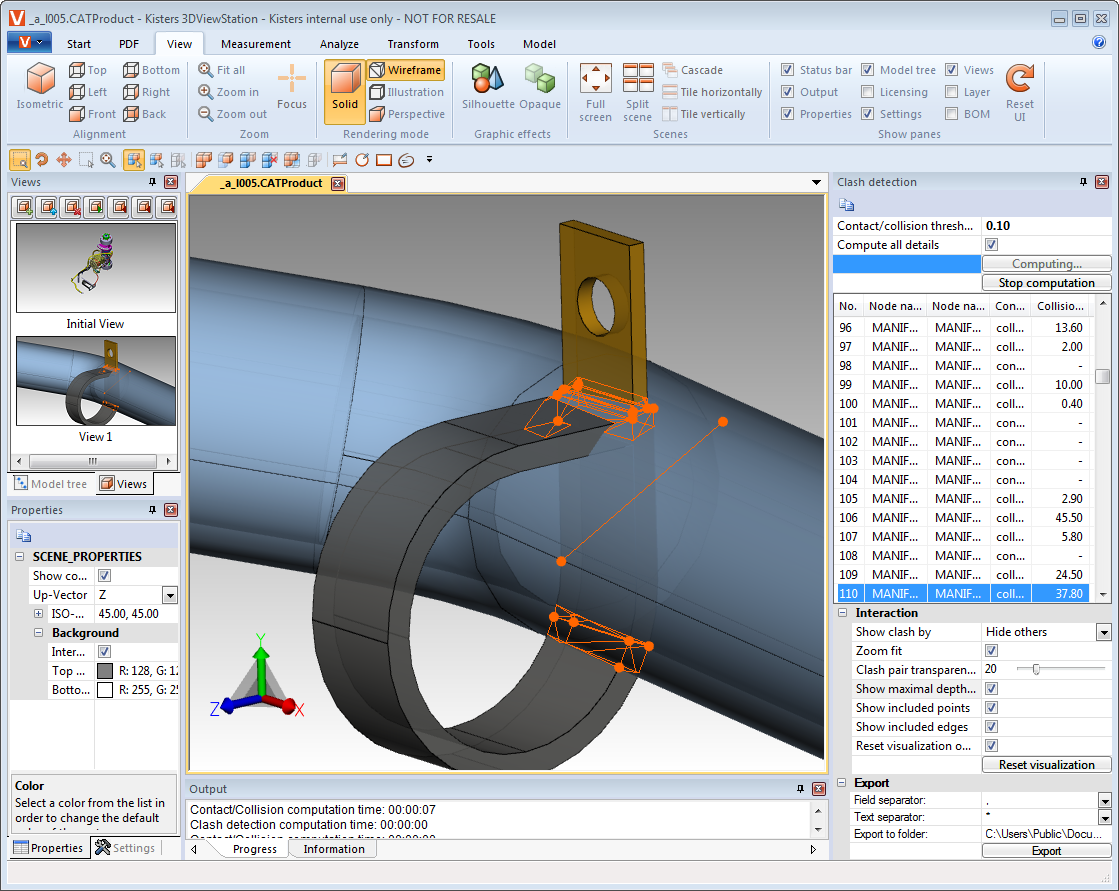This screenshot has height=891, width=1119.
Task: Expand the ISO property row
Action: tap(39, 613)
